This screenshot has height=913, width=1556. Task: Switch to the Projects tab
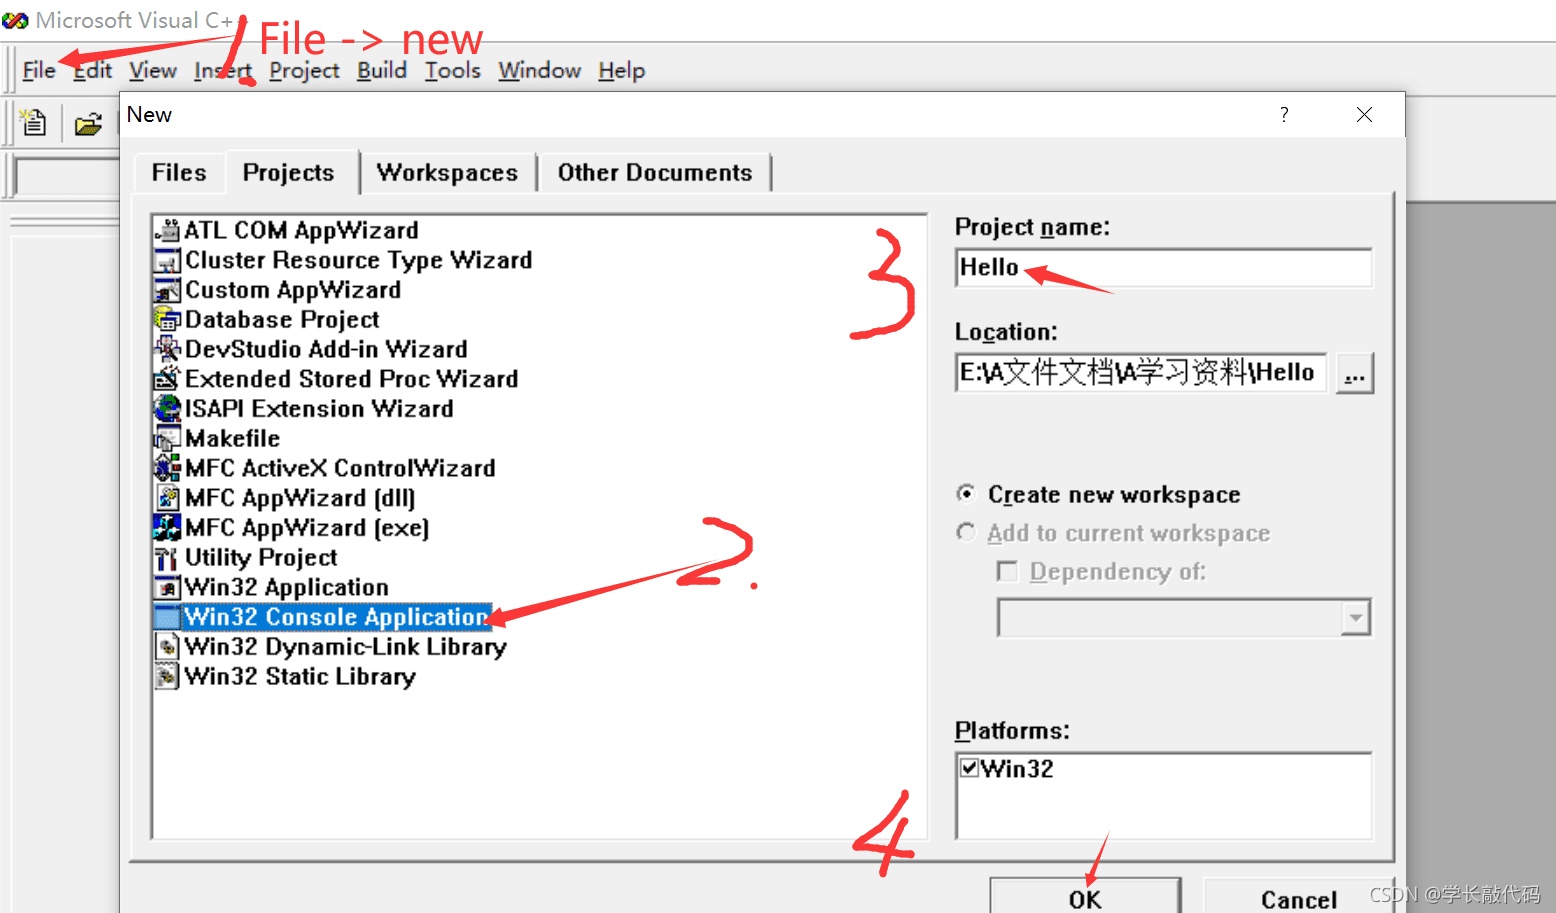(289, 172)
